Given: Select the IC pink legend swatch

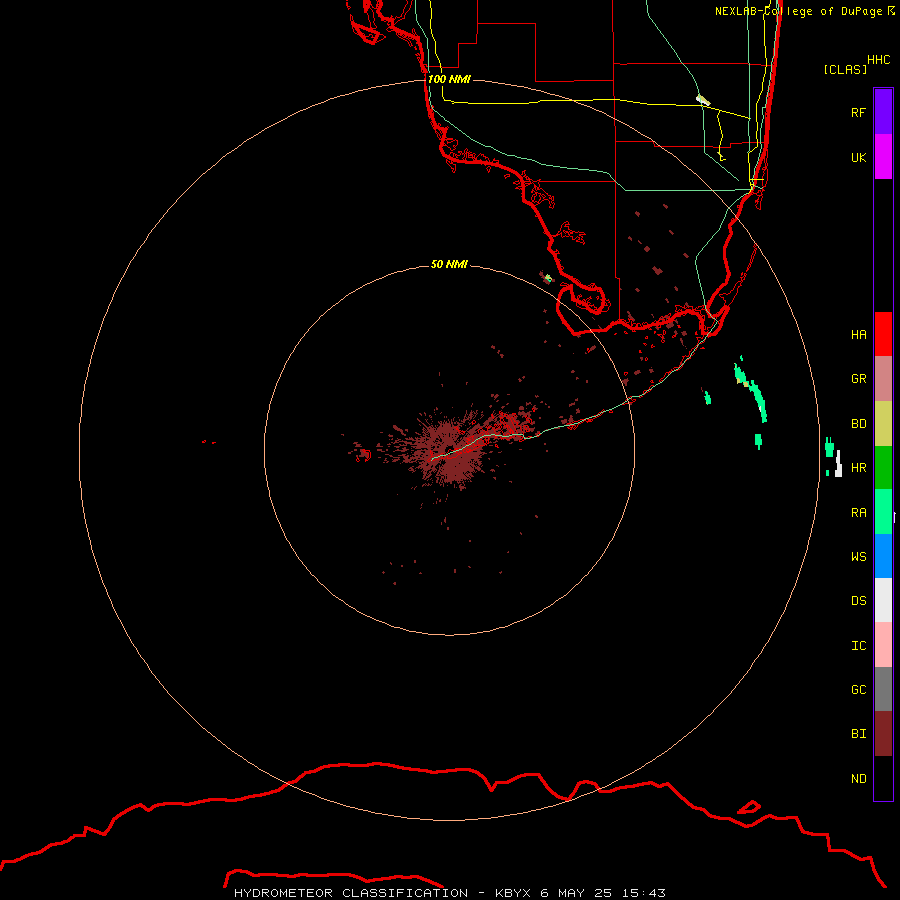Looking at the screenshot, I should tap(883, 645).
